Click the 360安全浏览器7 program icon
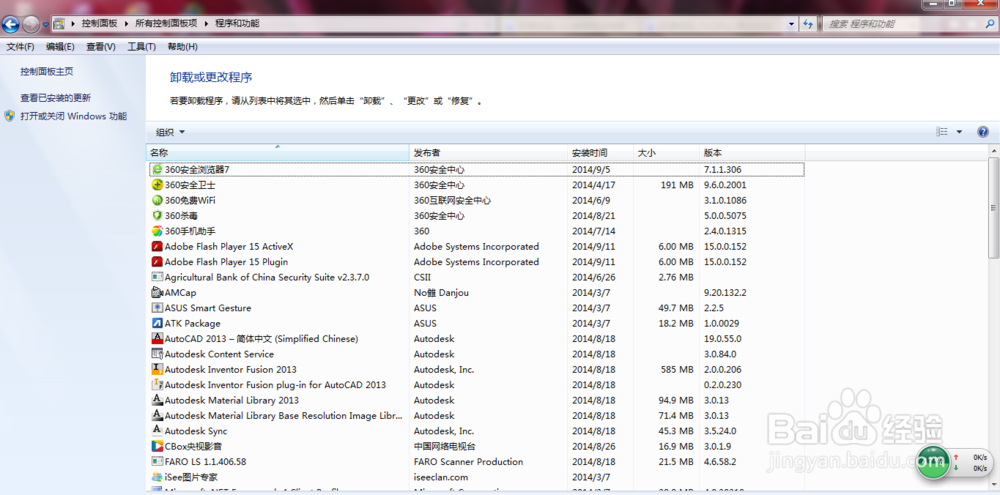1000x495 pixels. click(x=157, y=170)
